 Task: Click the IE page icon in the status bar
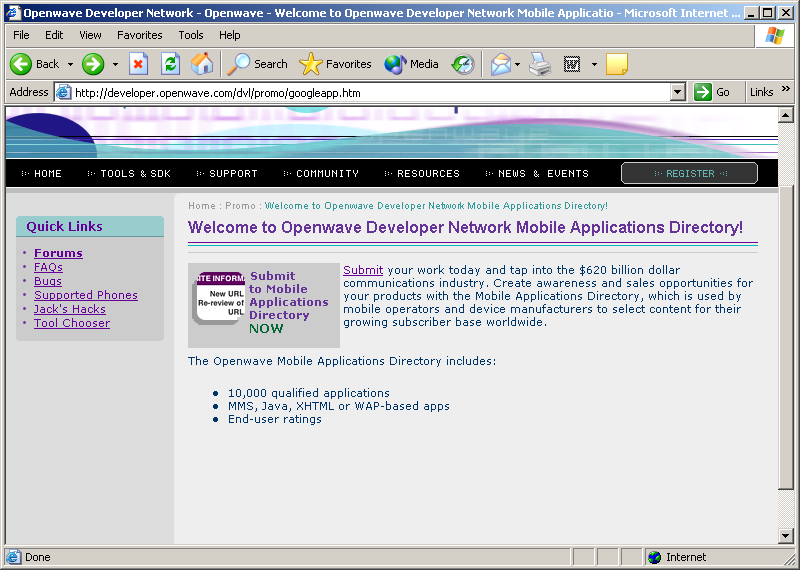(13, 557)
